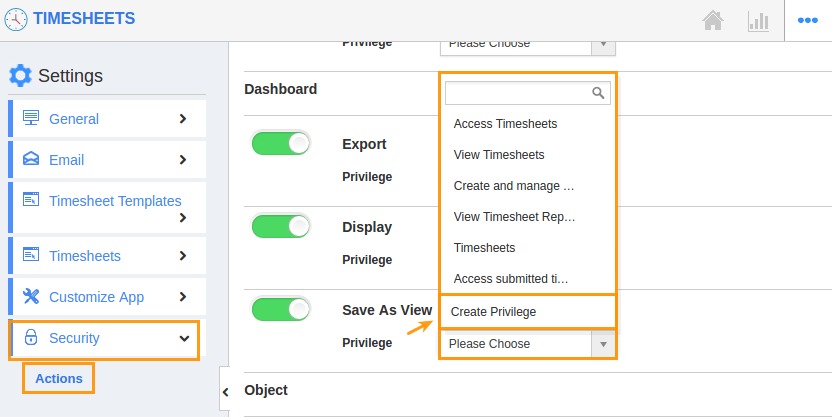Open Timesheet Templates settings
832x417 pixels.
[x=115, y=201]
